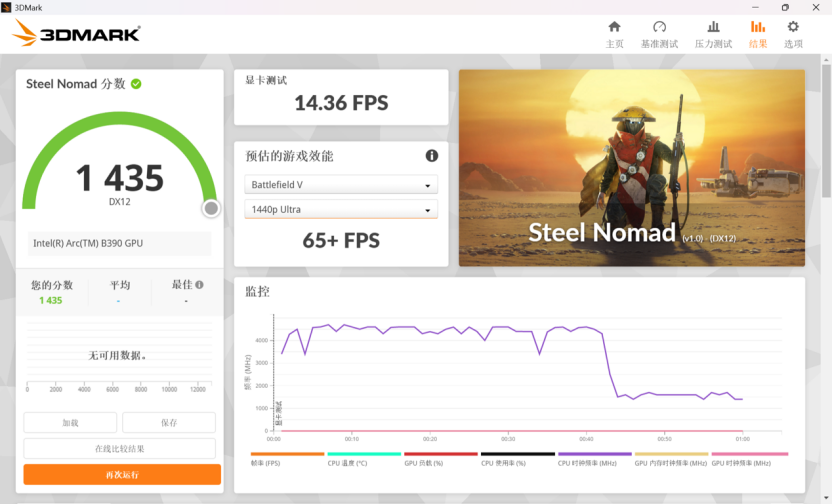The height and width of the screenshot is (504, 832).
Task: Toggle the GPU 负载 legend swatch
Action: 441,454
